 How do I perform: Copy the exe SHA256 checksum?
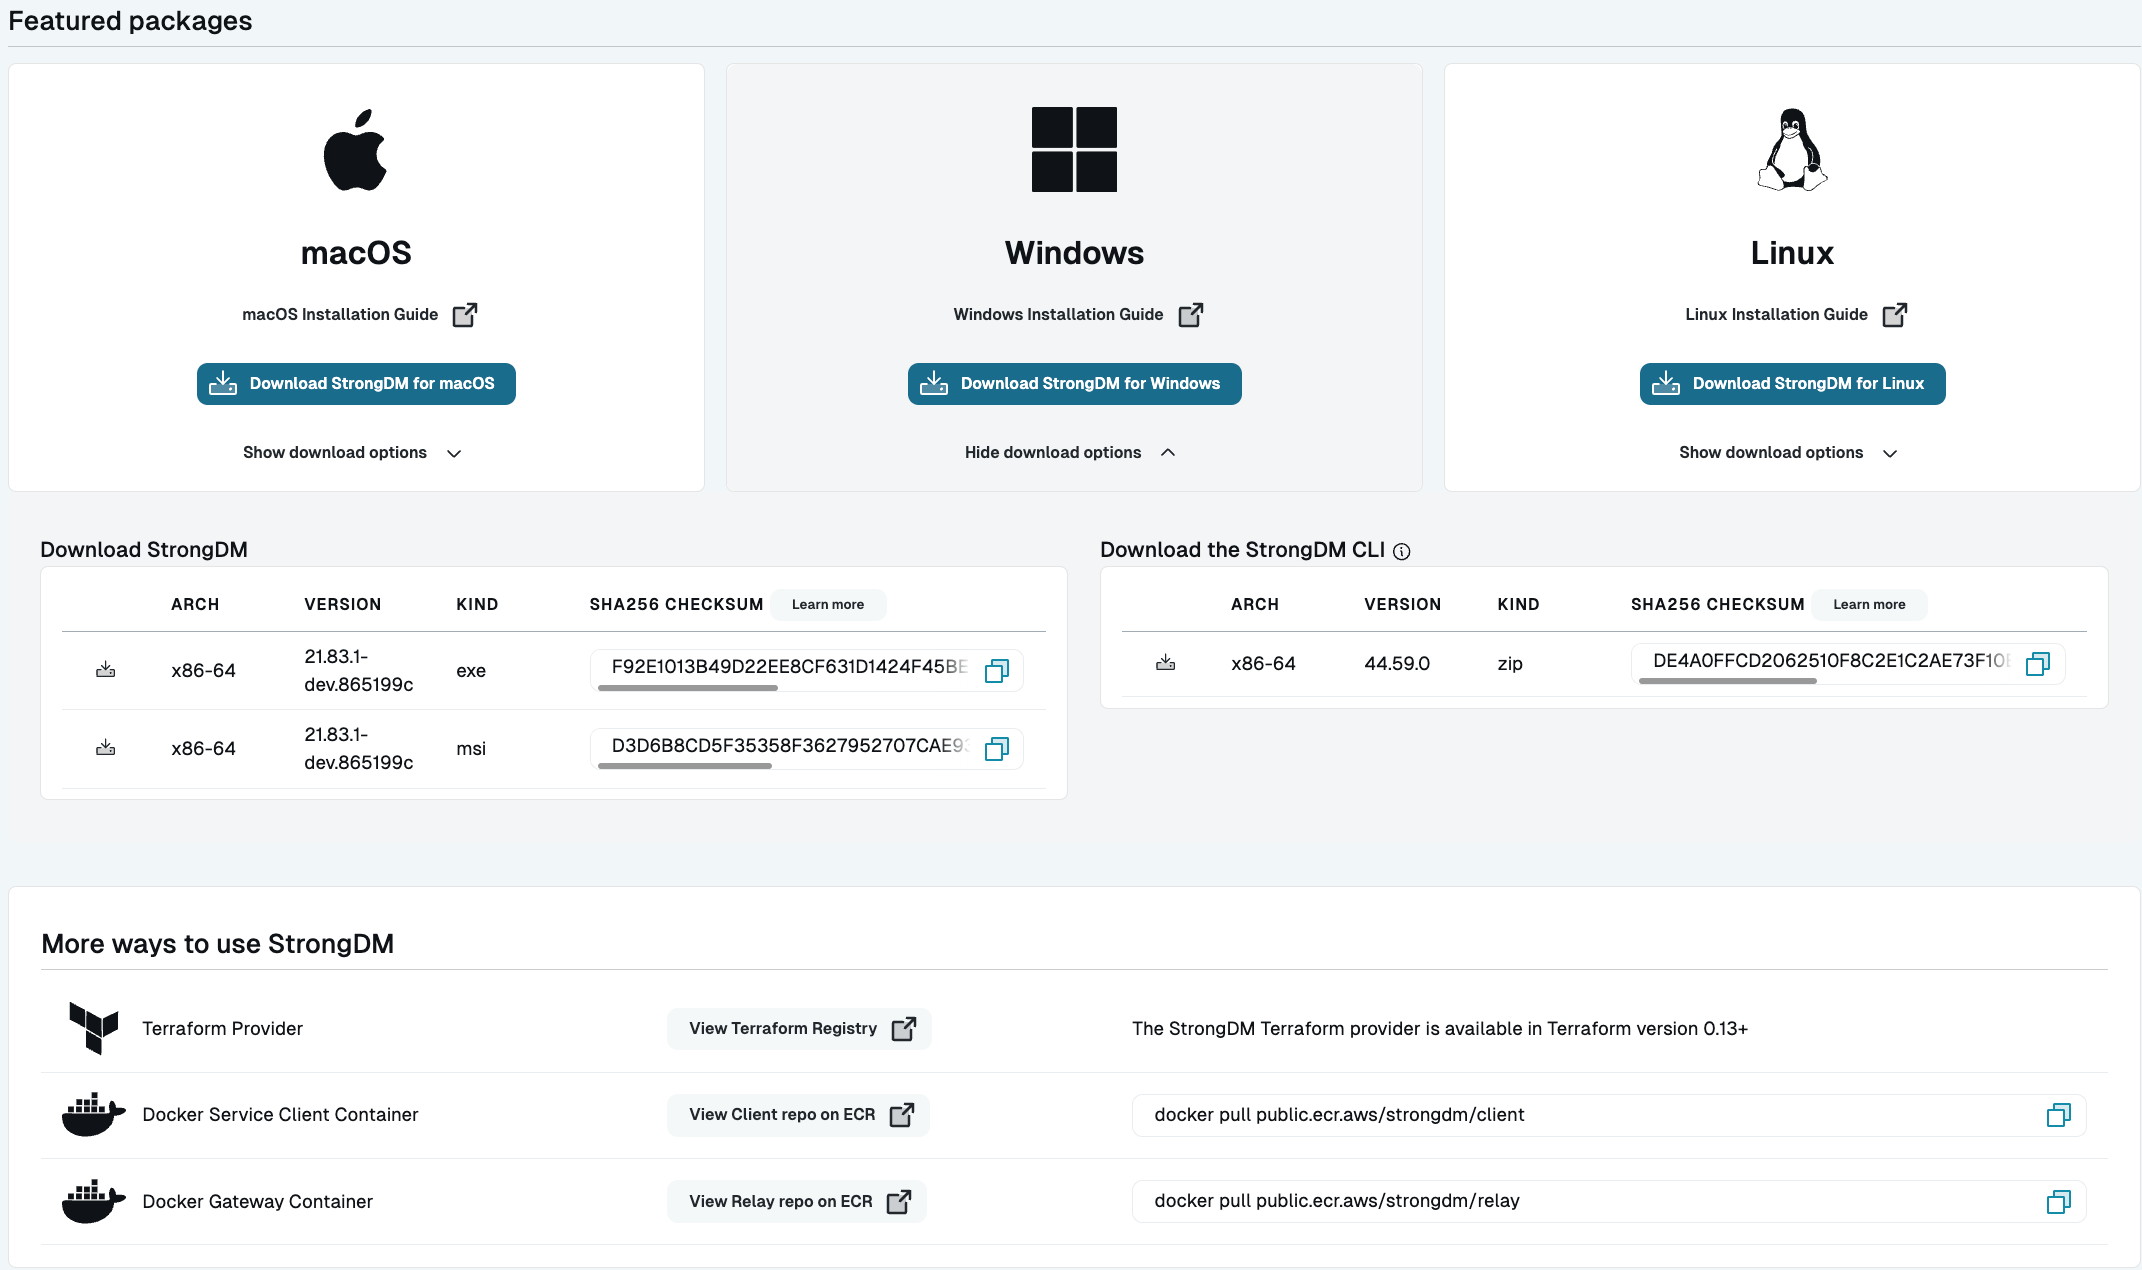point(997,671)
